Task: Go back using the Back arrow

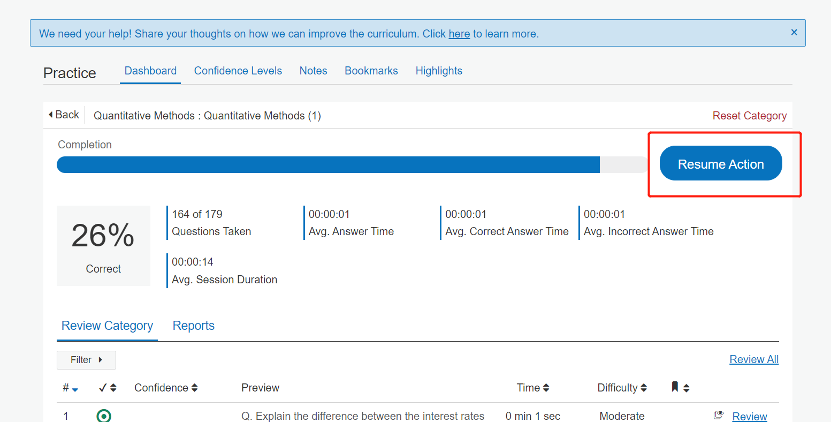Action: [x=64, y=115]
